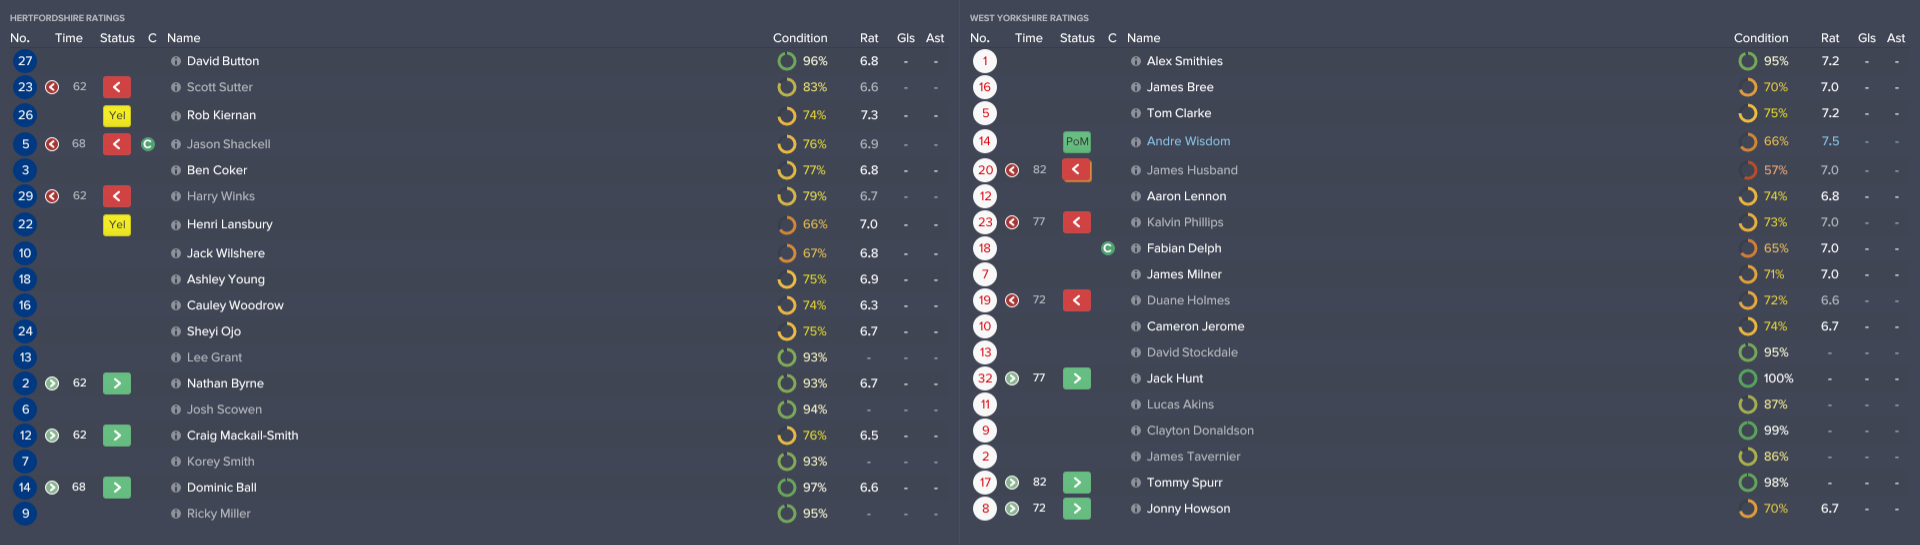The image size is (1920, 545).
Task: Click the red sub-off arrow for Duane Holmes
Action: click(x=1077, y=300)
